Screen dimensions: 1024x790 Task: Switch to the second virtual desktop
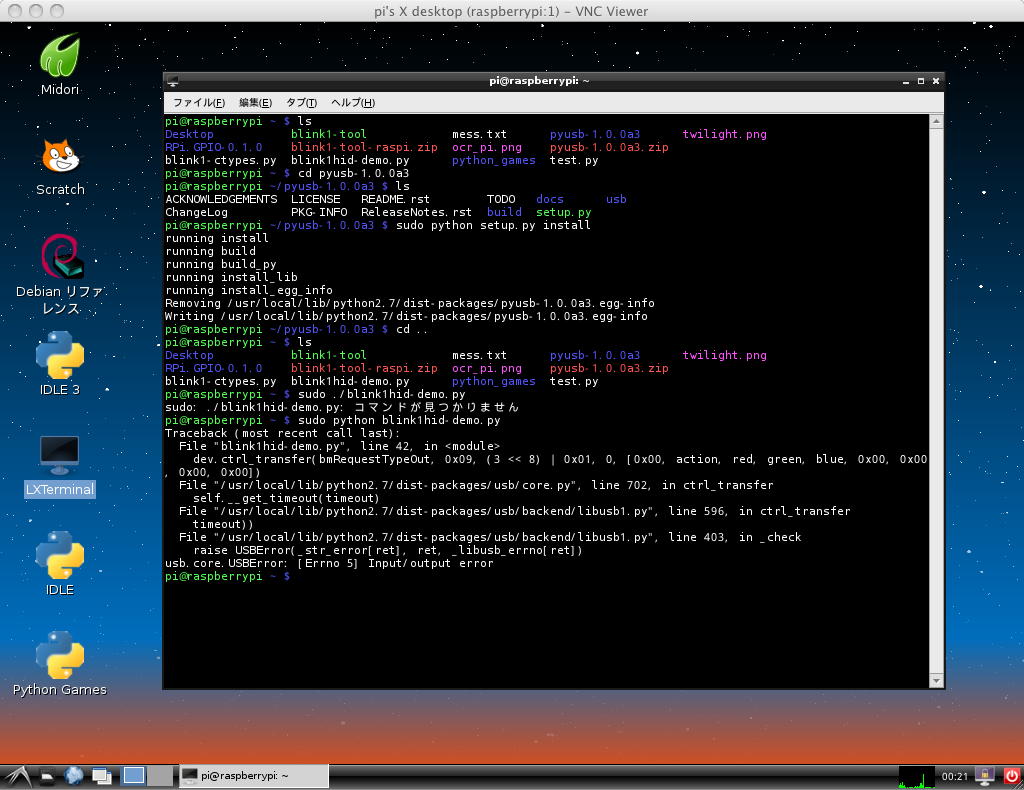click(159, 776)
